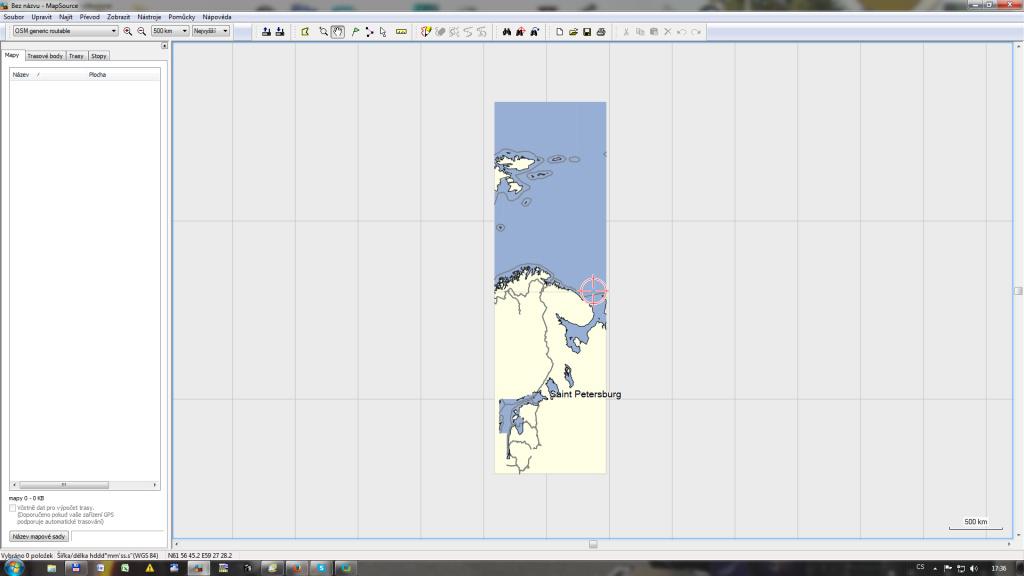Click the Název mapové sady button

point(39,537)
